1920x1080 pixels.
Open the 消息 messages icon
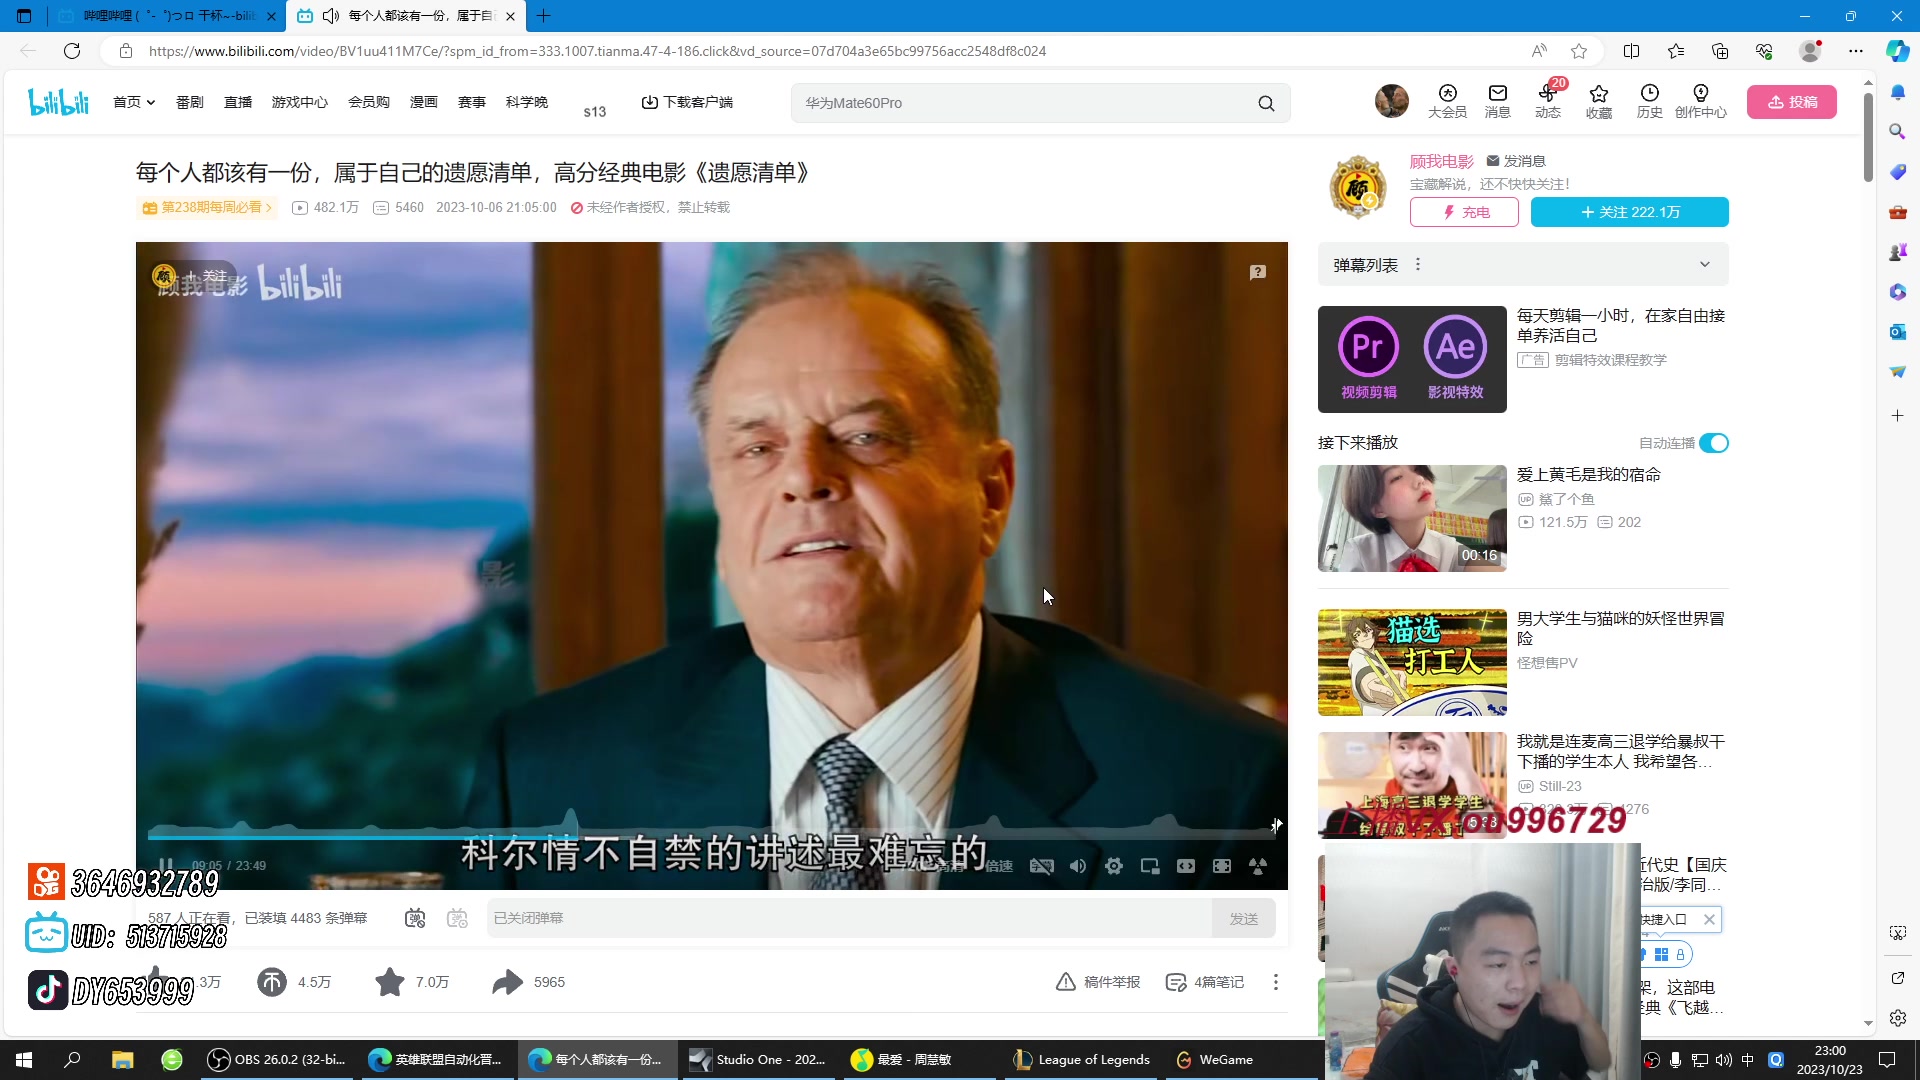1497,101
